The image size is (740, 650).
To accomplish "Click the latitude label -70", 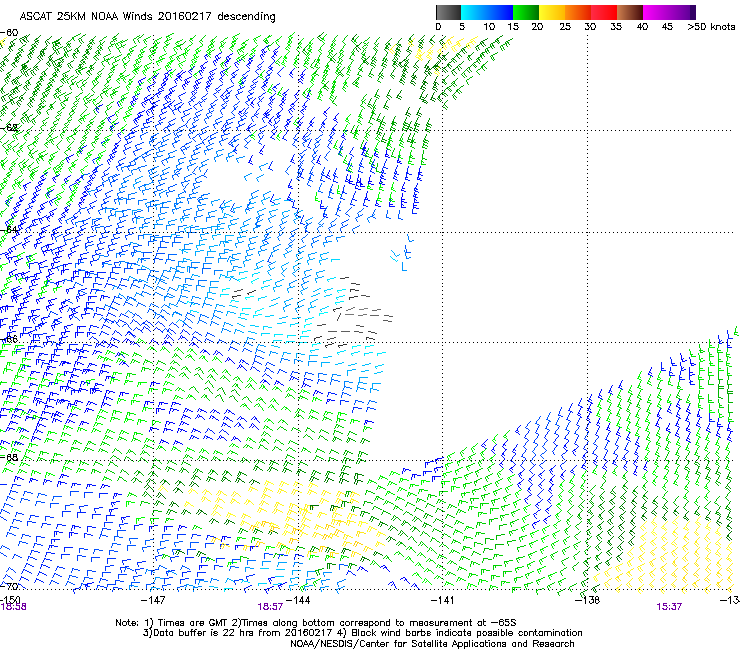I will (9, 586).
